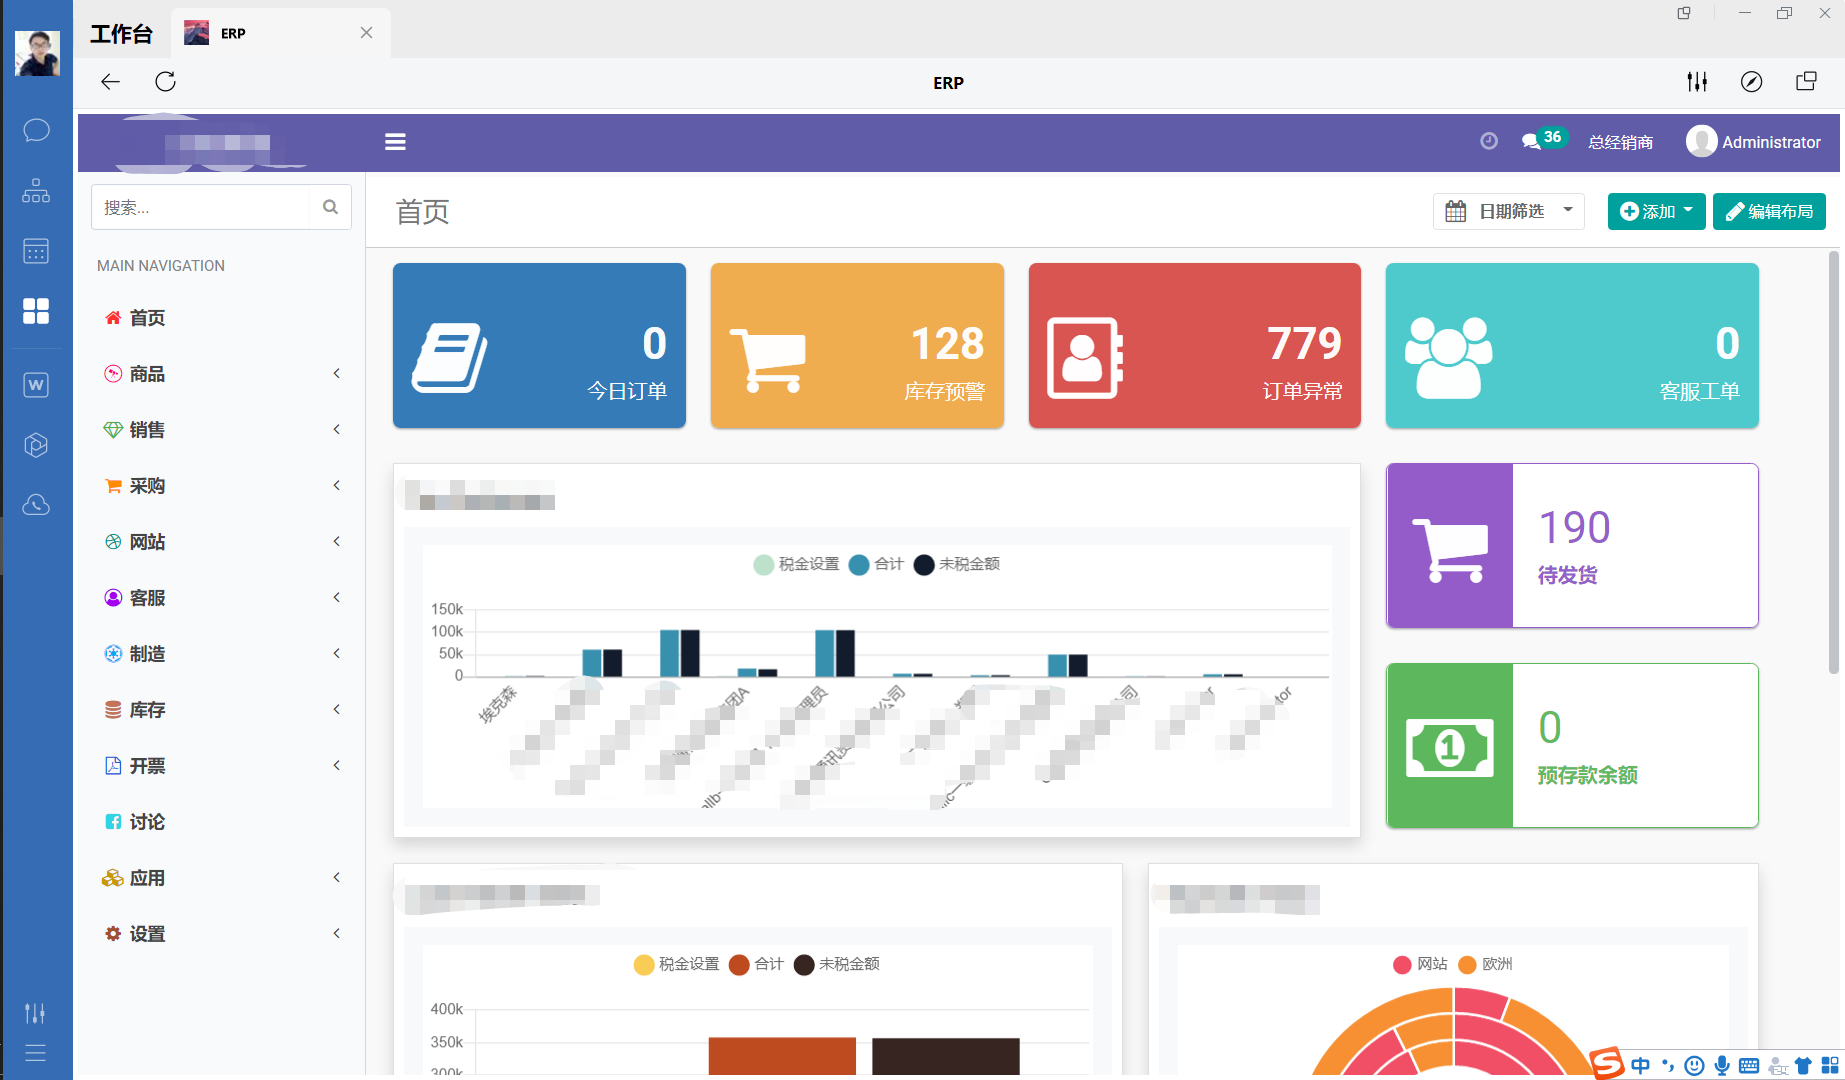This screenshot has height=1080, width=1845.
Task: Open the workbench grid icon in left rail
Action: click(36, 311)
